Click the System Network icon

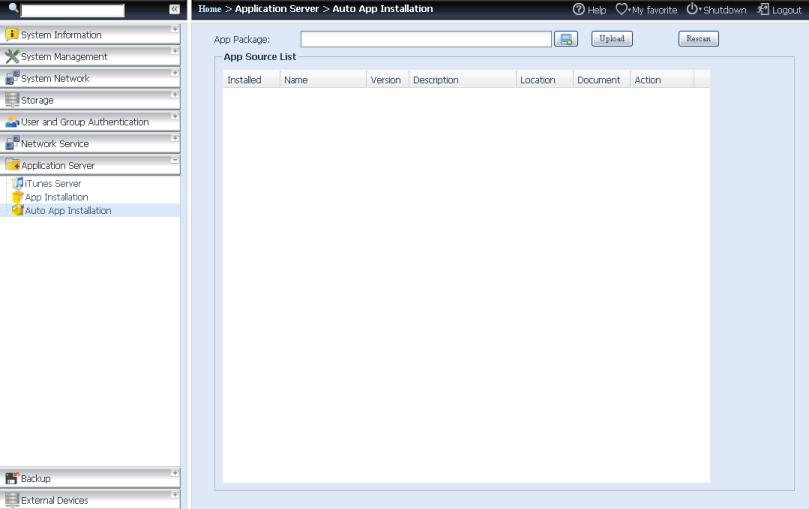[12, 78]
